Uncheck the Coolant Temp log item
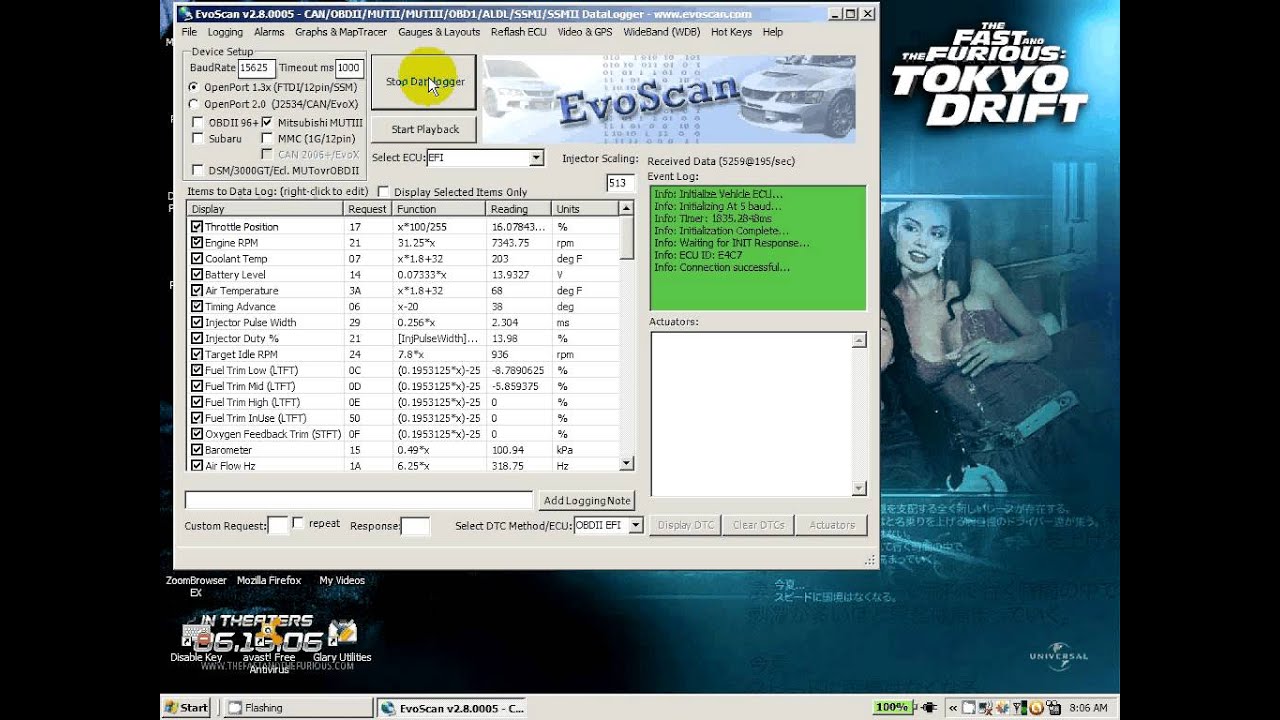Image resolution: width=1280 pixels, height=720 pixels. click(197, 259)
